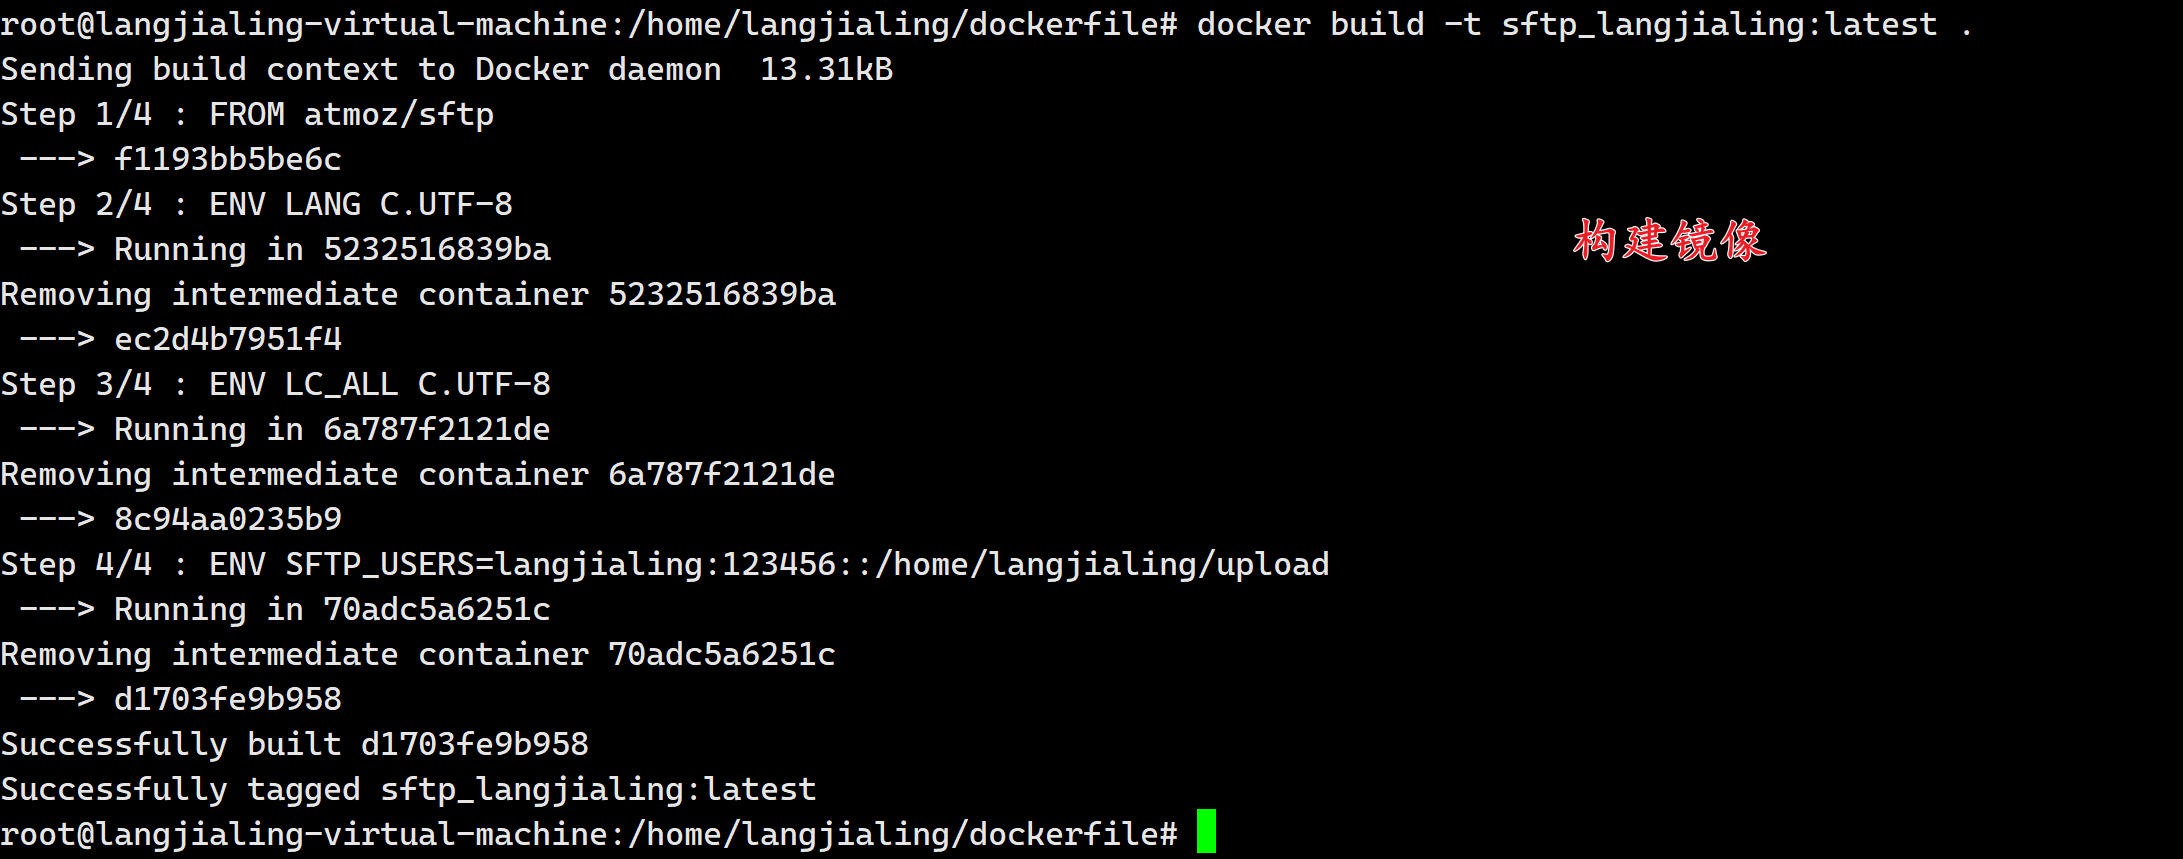Click the Step 2/4 ENV LANG line
The width and height of the screenshot is (2183, 859).
pyautogui.click(x=256, y=204)
